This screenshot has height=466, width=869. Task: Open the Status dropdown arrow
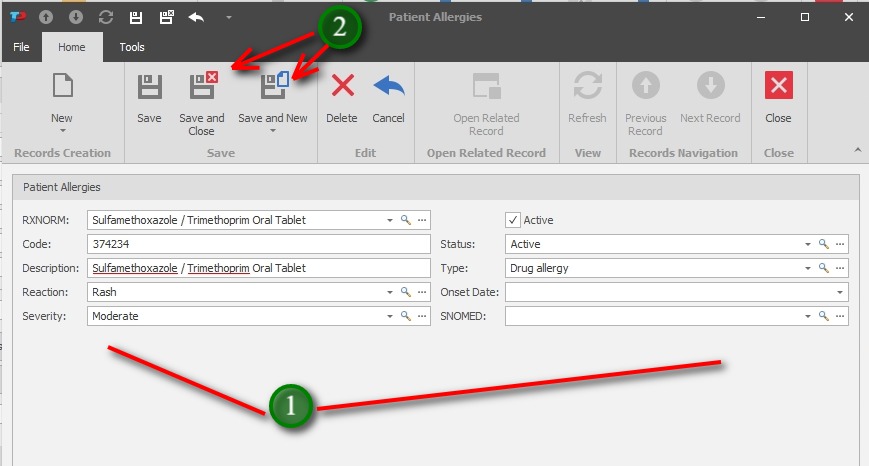click(807, 244)
